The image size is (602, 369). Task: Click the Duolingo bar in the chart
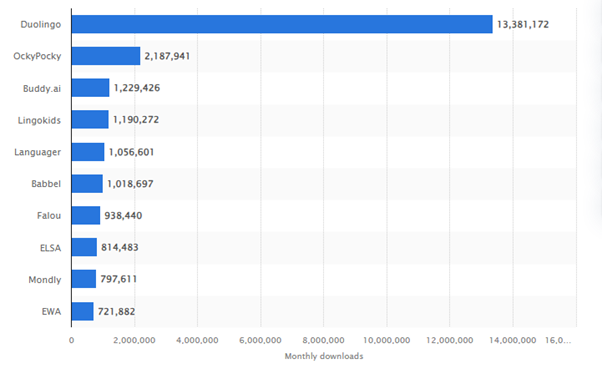click(x=282, y=24)
